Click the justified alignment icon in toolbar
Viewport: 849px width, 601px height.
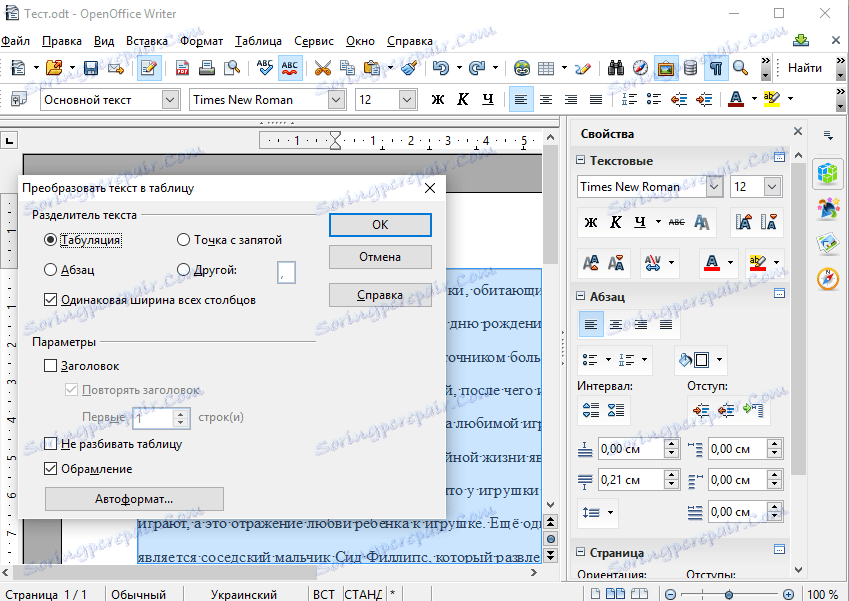point(596,99)
